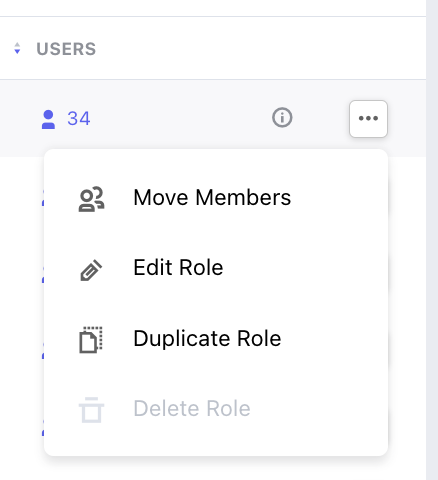Click the purple person icon beside 34
The image size is (438, 480).
[x=48, y=119]
